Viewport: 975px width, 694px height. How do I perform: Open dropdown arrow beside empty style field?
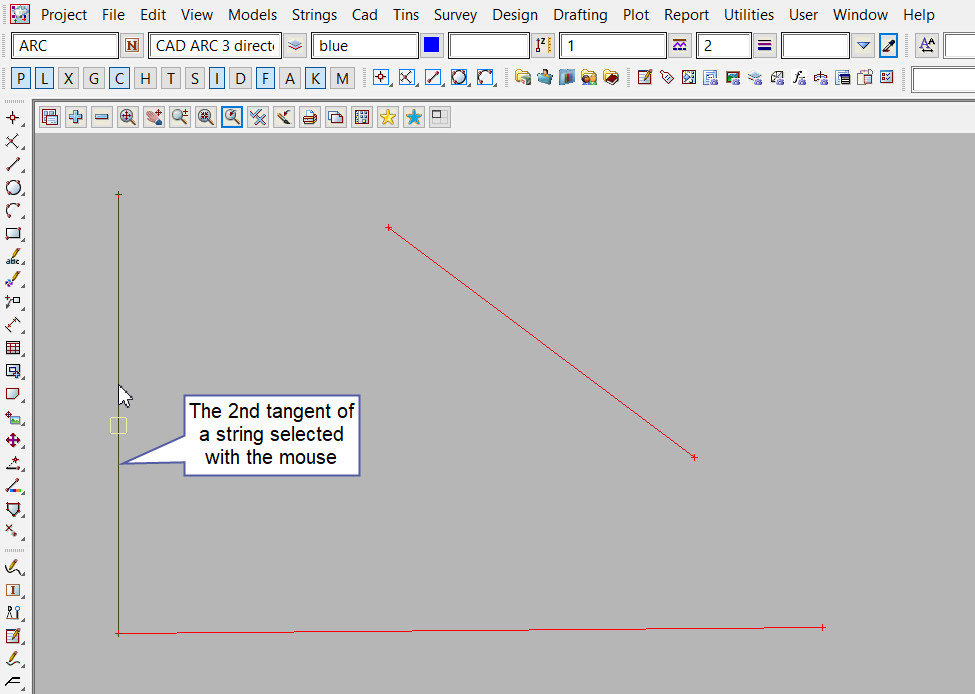[864, 46]
